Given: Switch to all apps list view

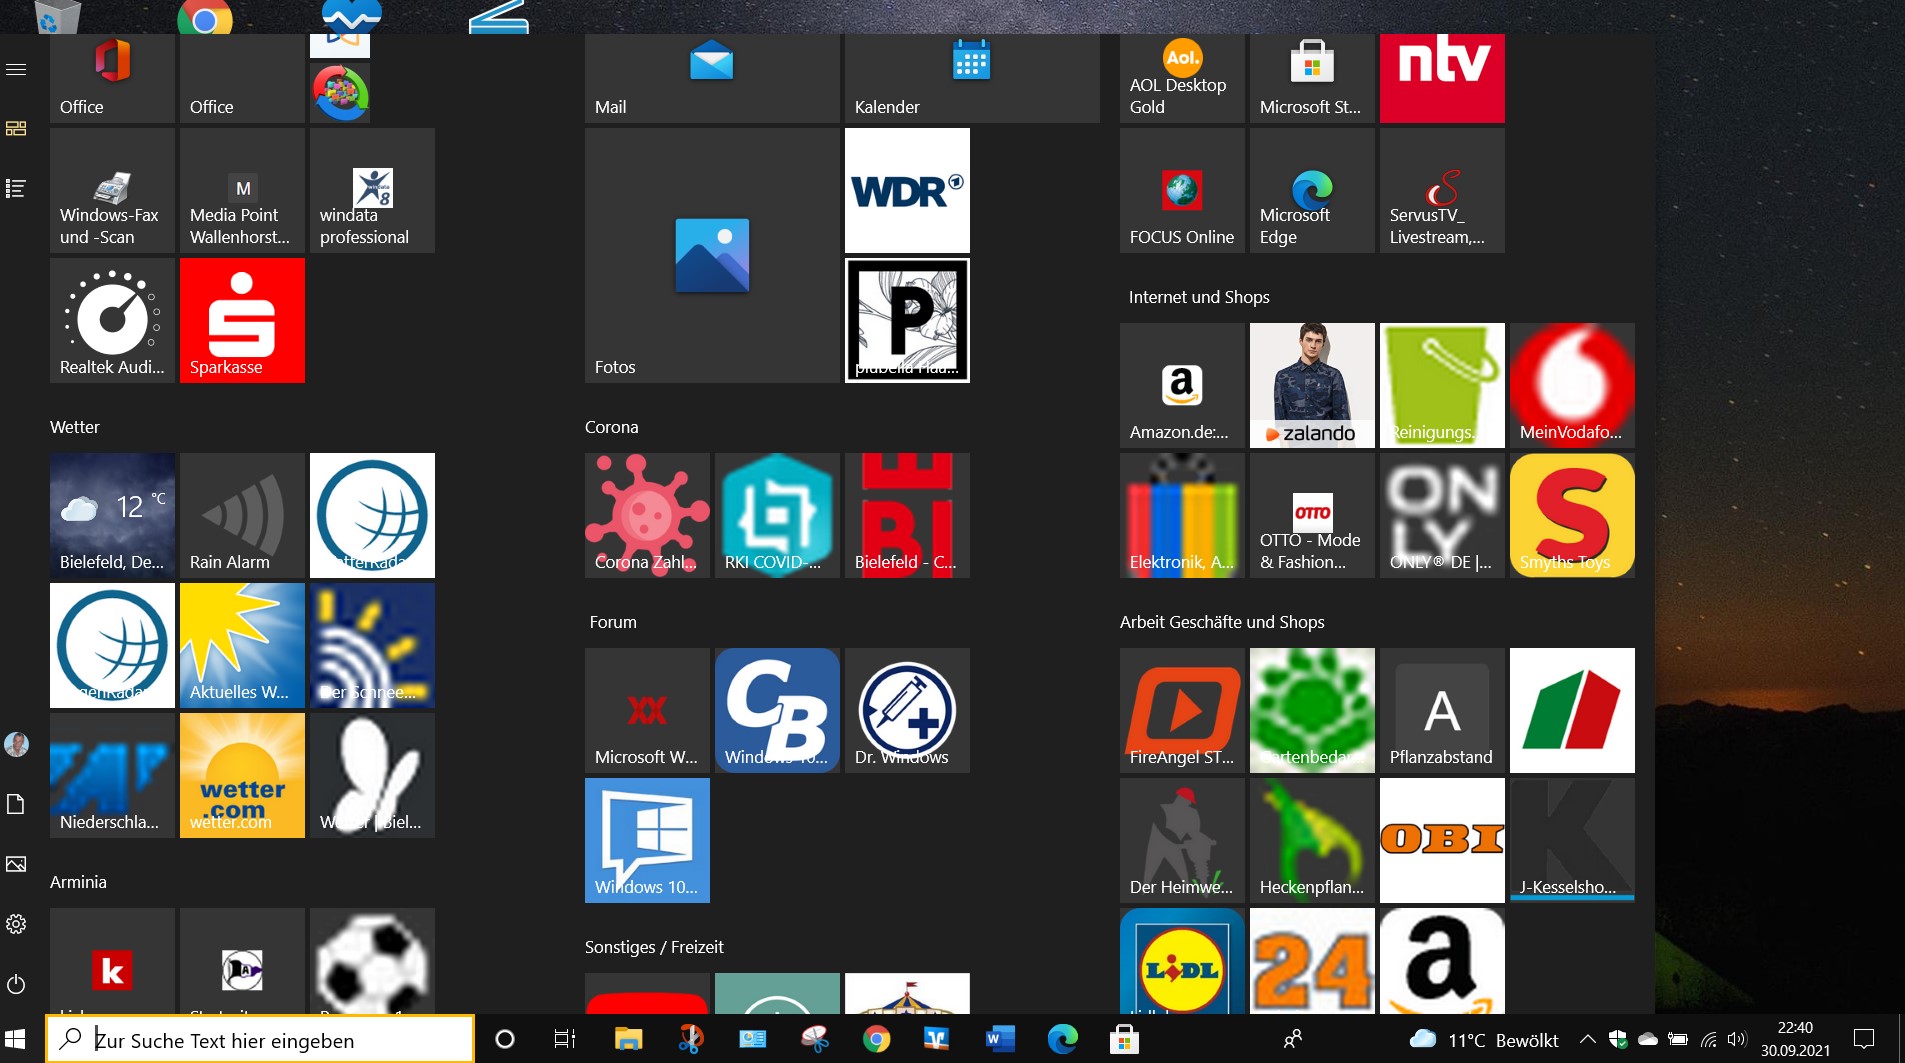Looking at the screenshot, I should [16, 188].
